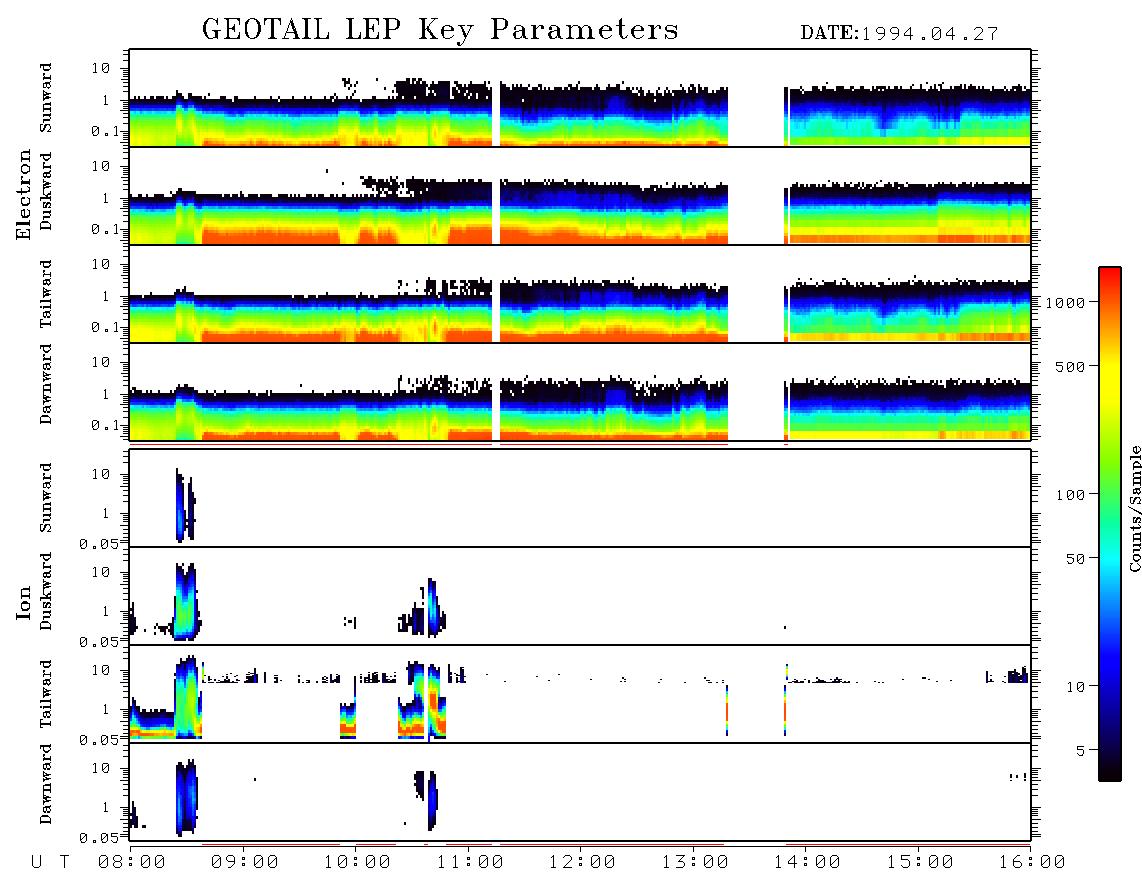The height and width of the screenshot is (880, 1142).
Task: Click the Electron Duskward spectrogram panel
Action: pos(580,195)
